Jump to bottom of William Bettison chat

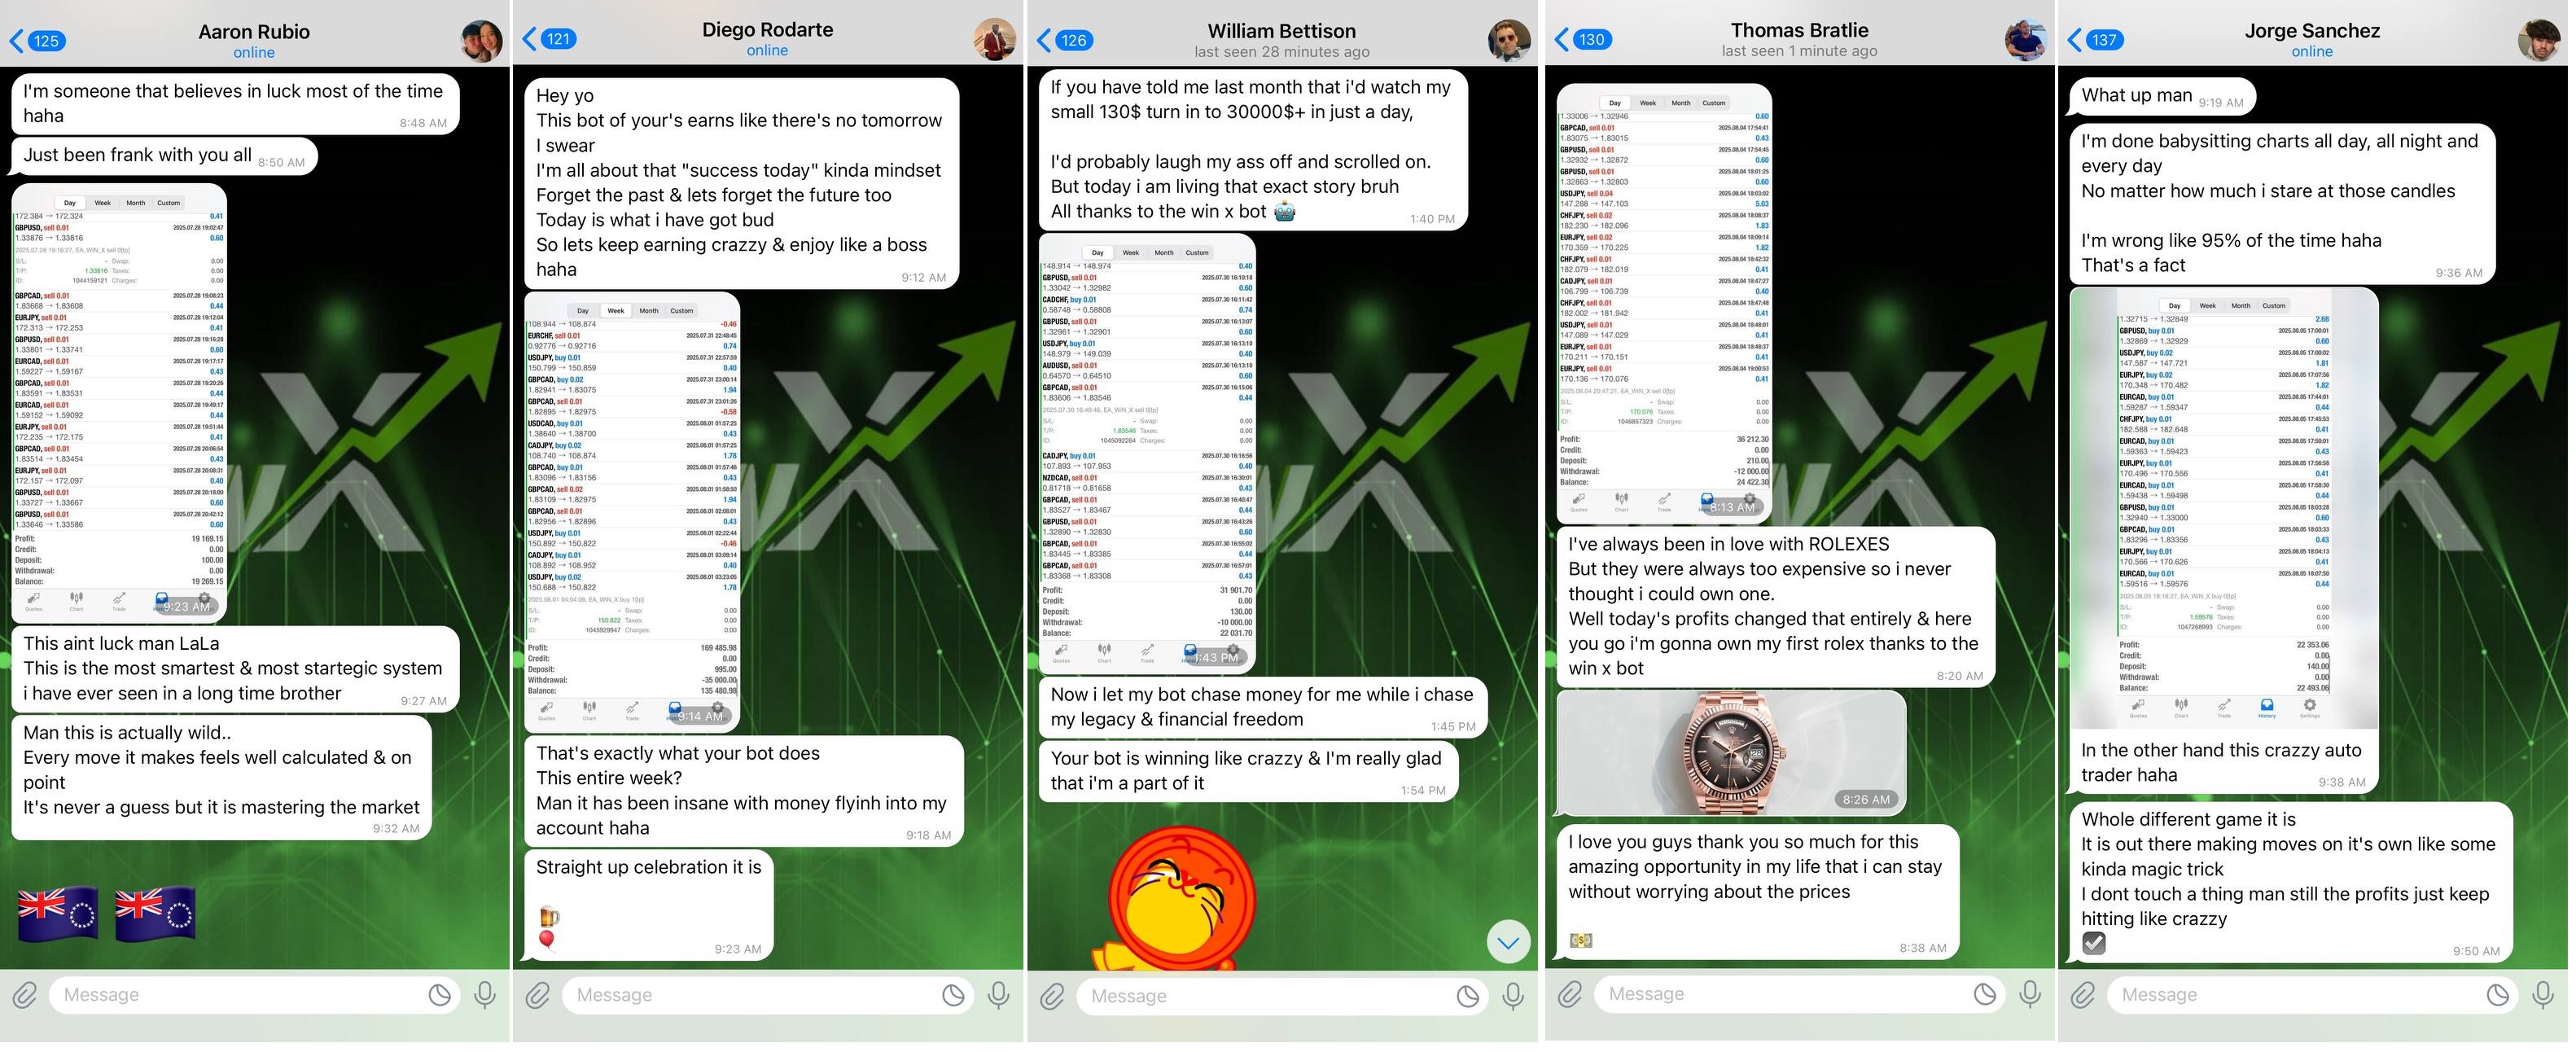click(1508, 943)
